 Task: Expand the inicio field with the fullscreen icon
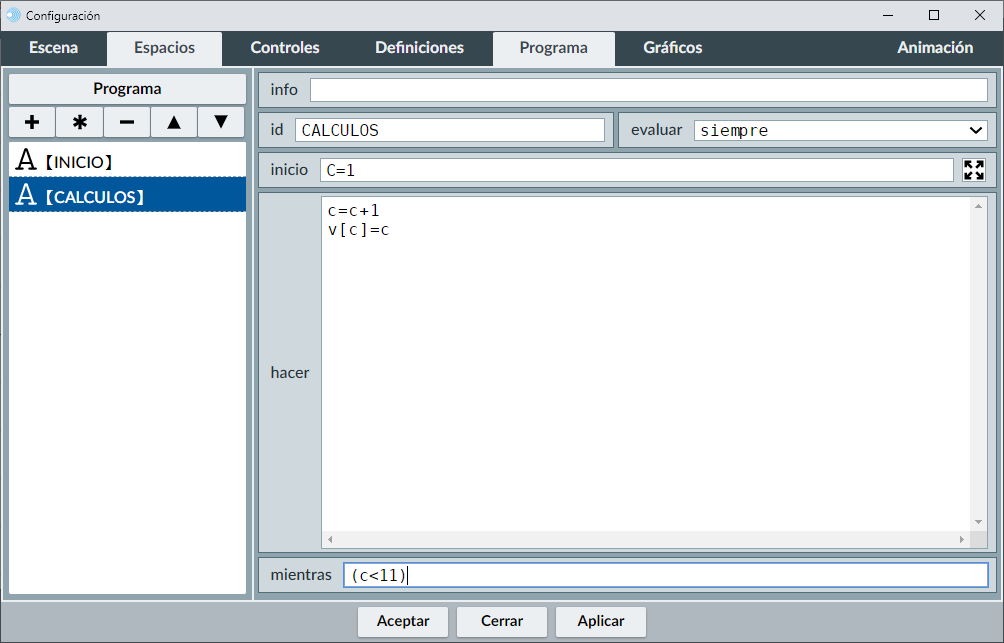pos(973,170)
